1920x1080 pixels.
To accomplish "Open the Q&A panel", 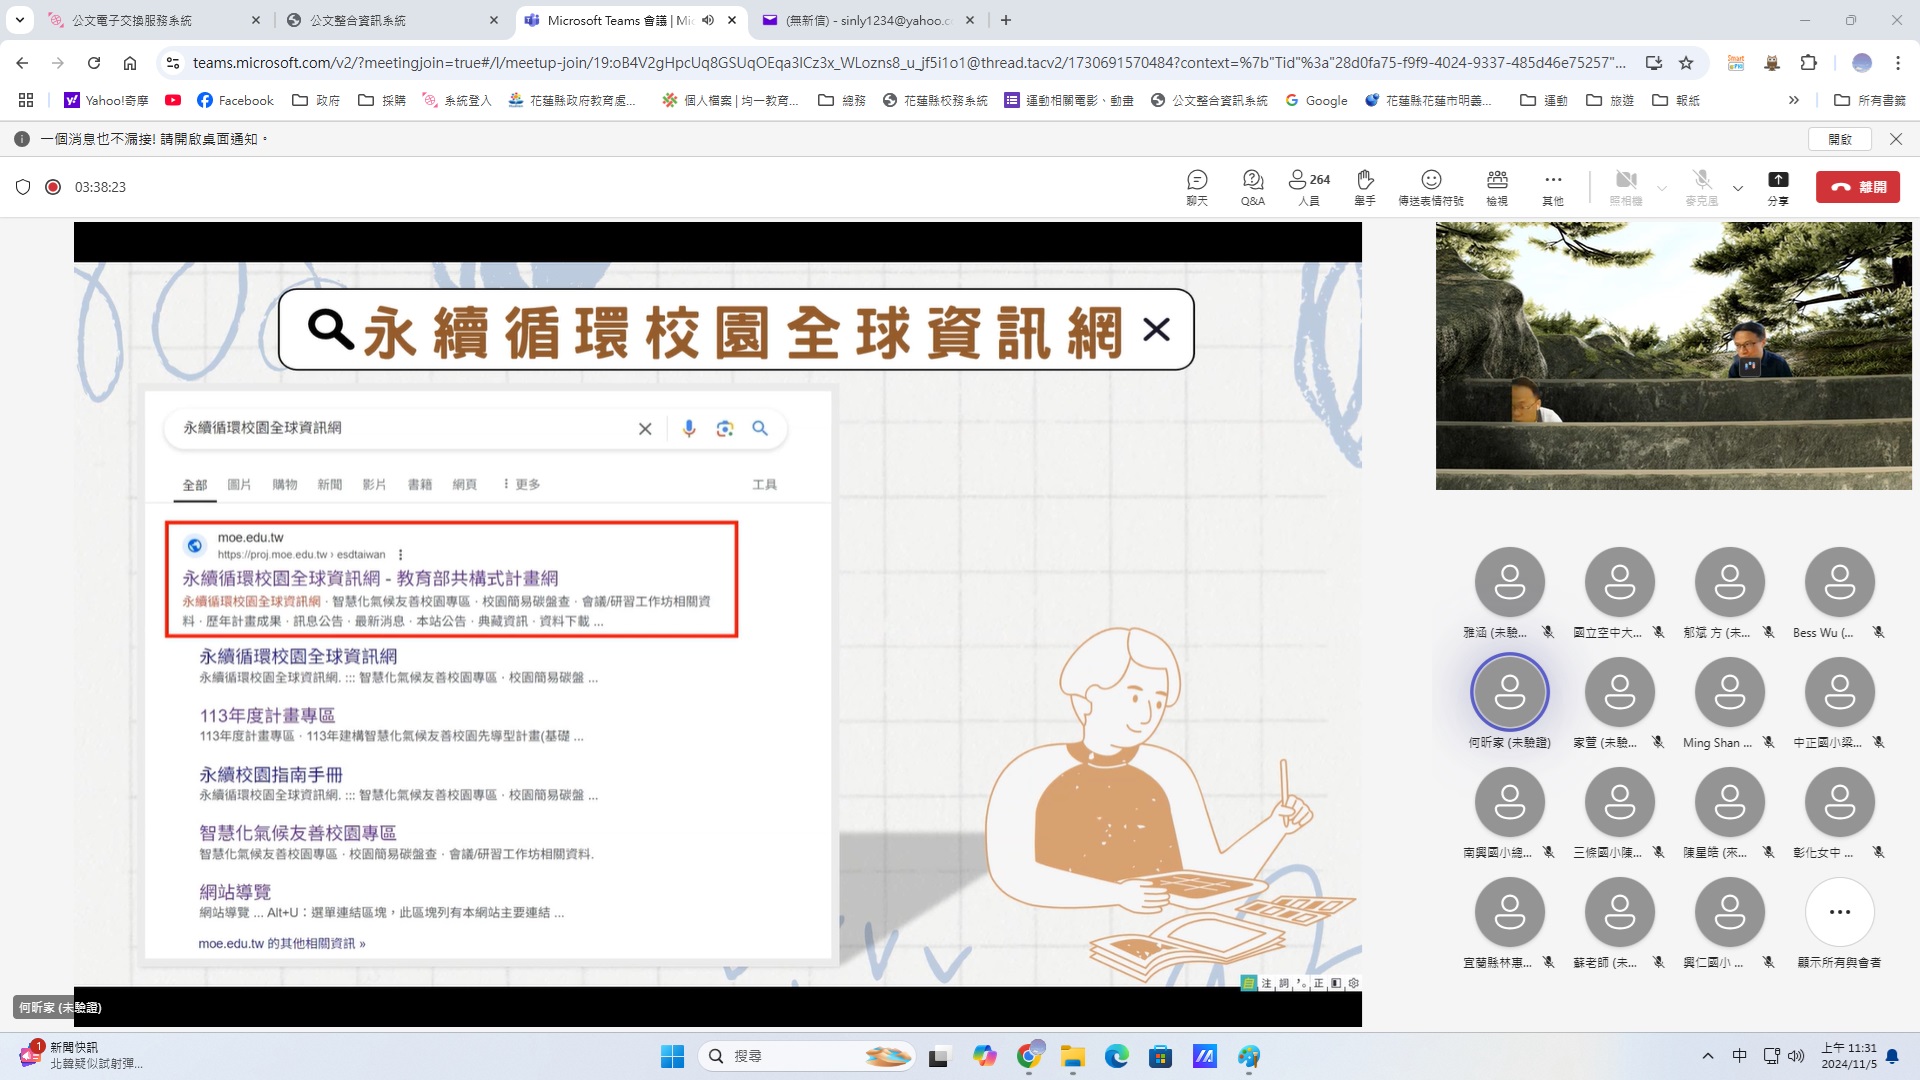I will point(1252,186).
